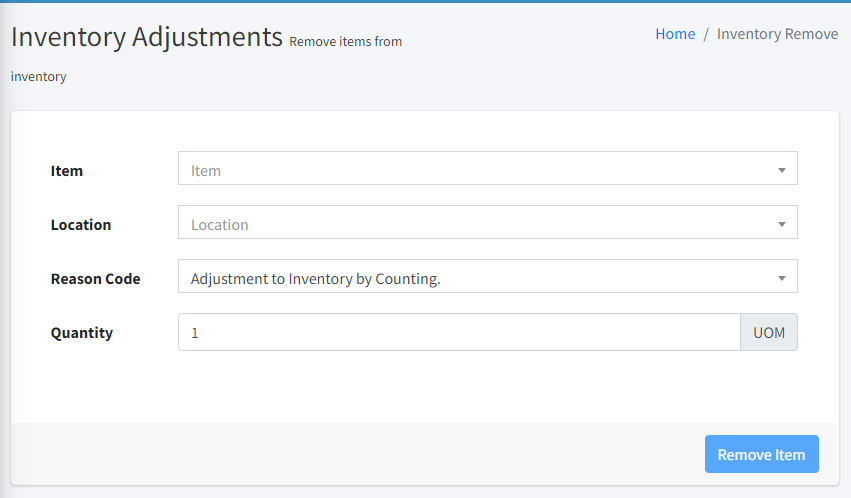Click the breadcrumb slash separator
The width and height of the screenshot is (851, 498).
(706, 34)
